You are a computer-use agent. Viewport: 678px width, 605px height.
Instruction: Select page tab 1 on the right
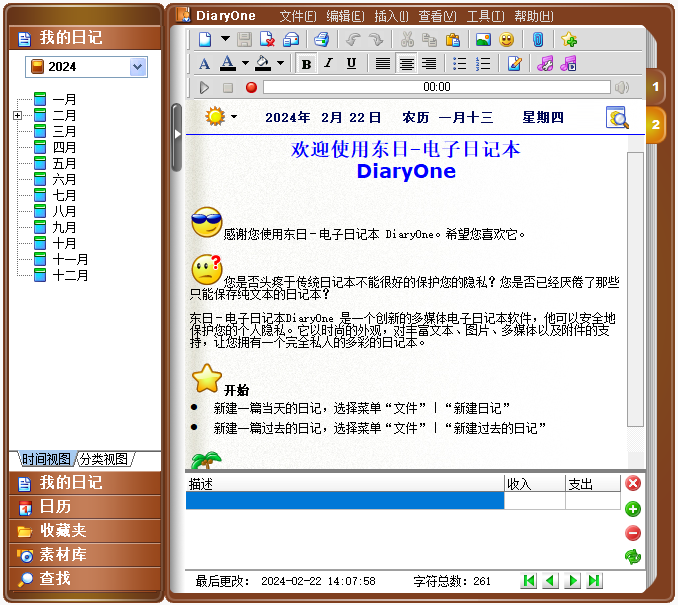656,86
